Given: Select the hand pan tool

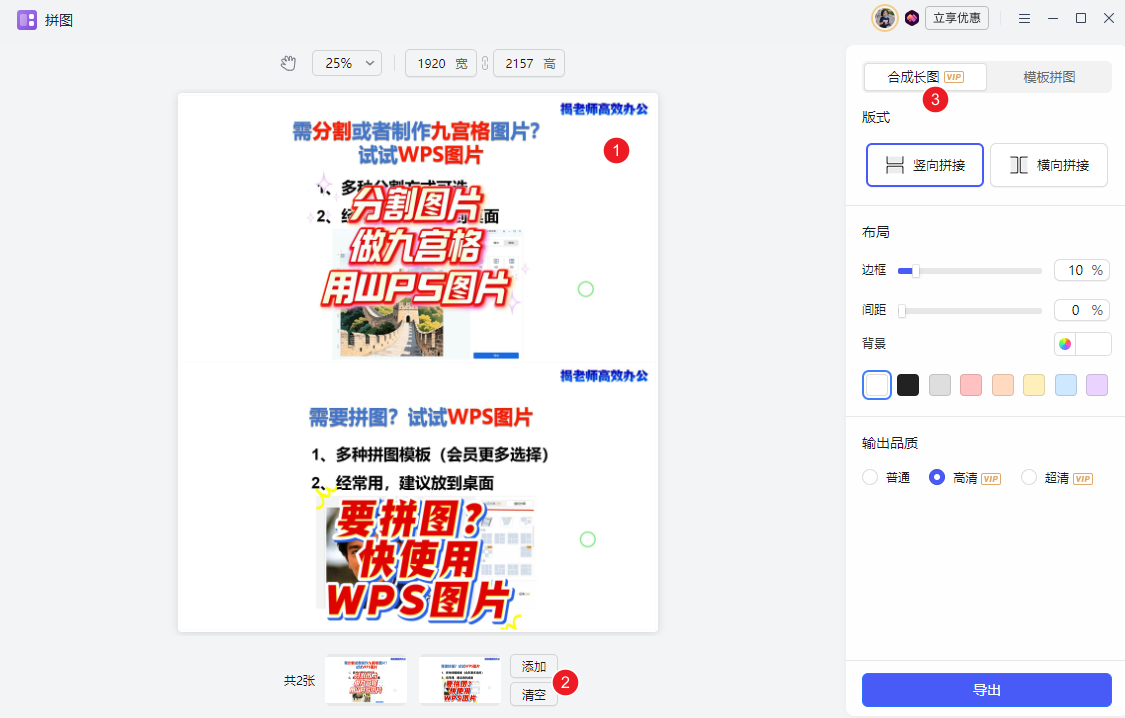Looking at the screenshot, I should (x=288, y=63).
